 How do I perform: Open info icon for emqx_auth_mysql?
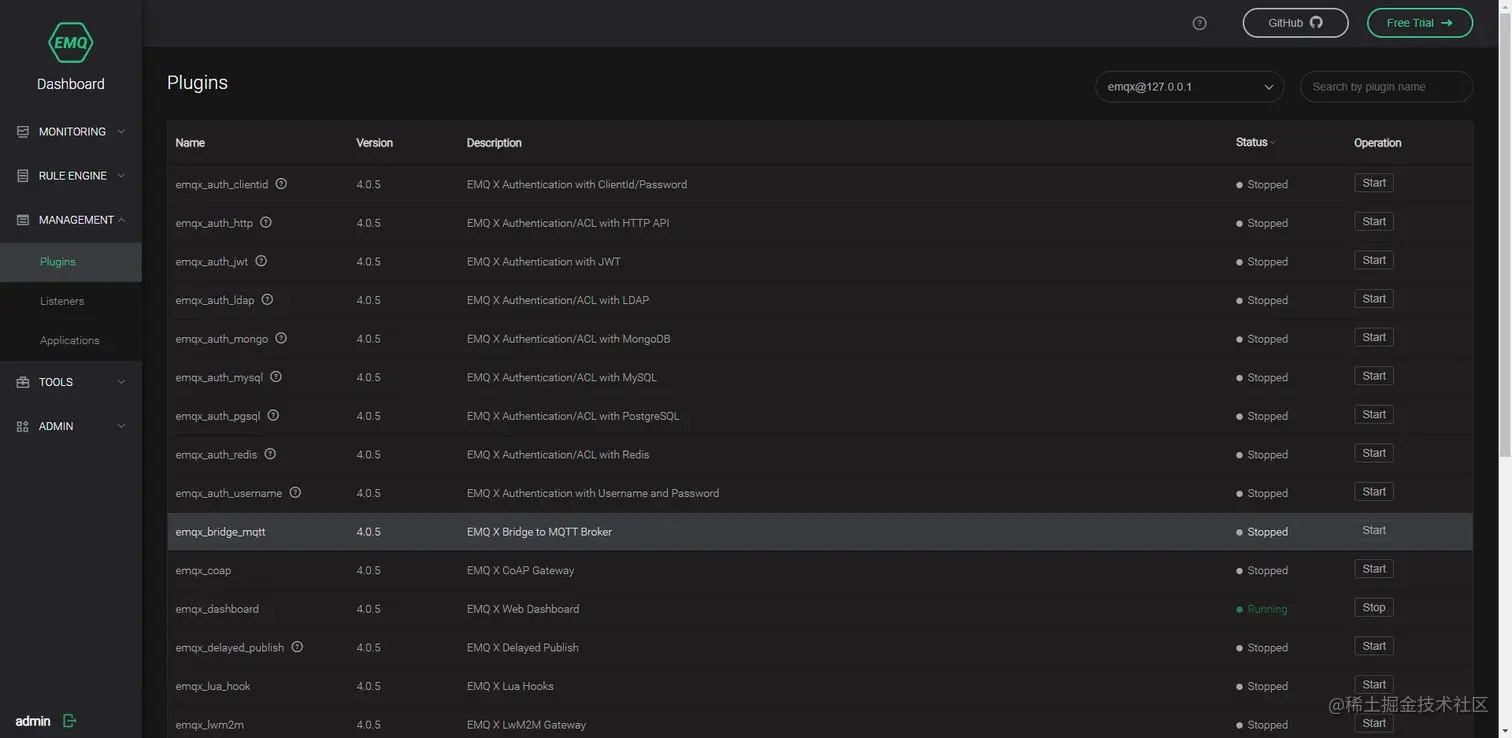276,377
